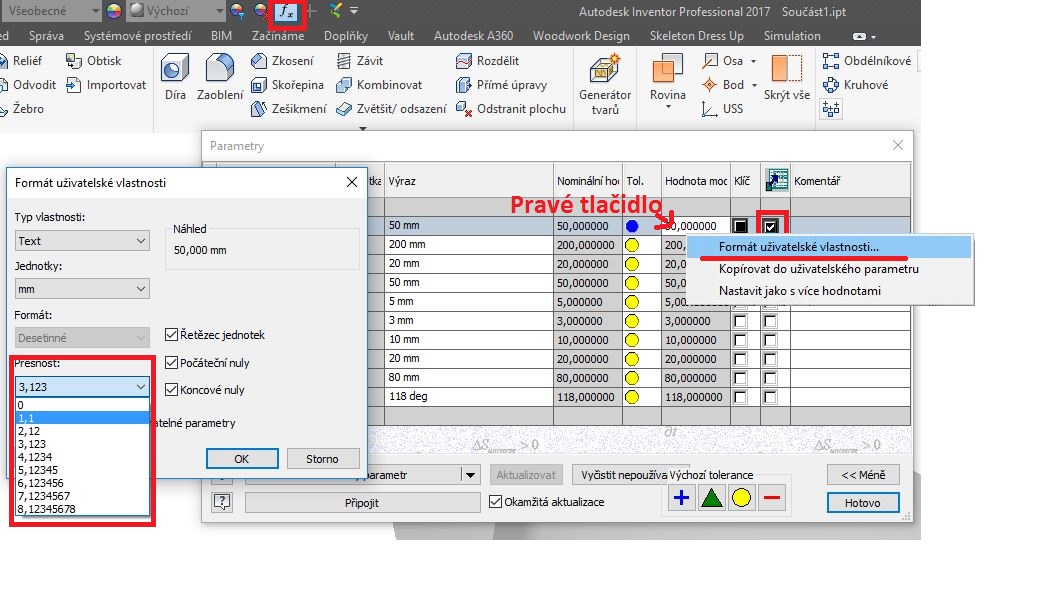The width and height of the screenshot is (1038, 598).
Task: Expand the Rovina dropdown arrow
Action: (667, 107)
